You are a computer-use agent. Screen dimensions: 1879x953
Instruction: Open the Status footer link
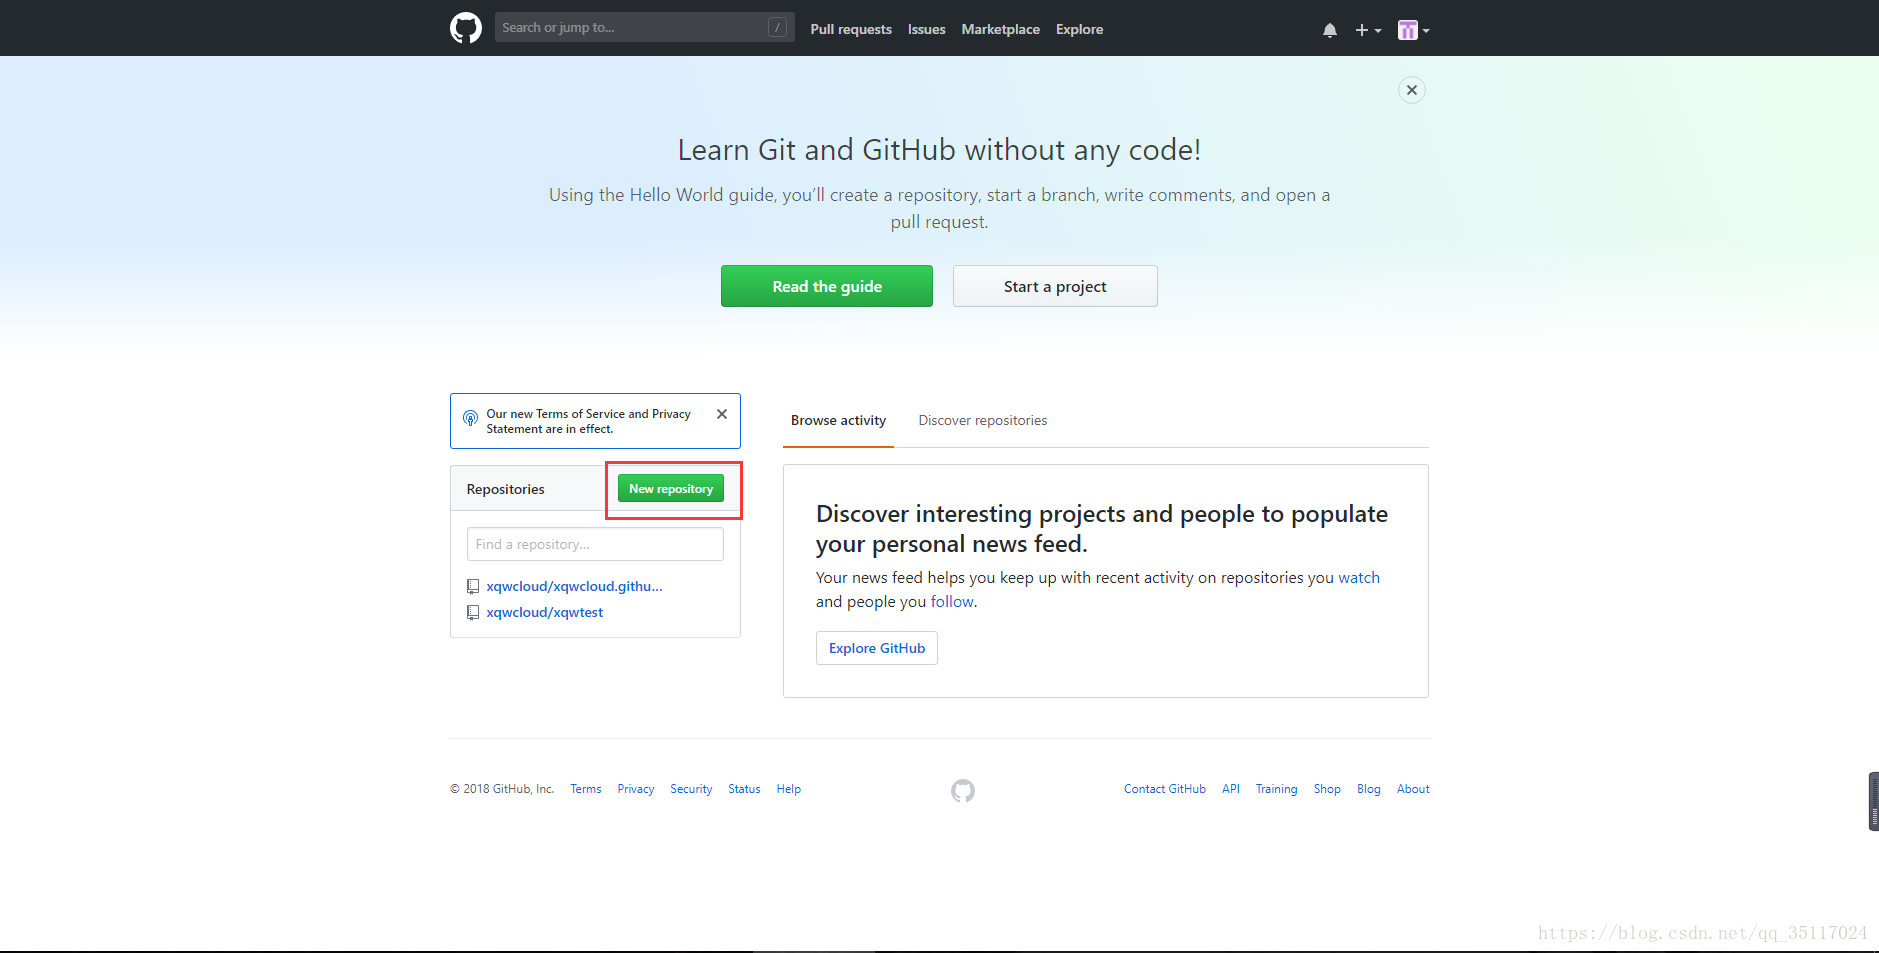point(744,789)
